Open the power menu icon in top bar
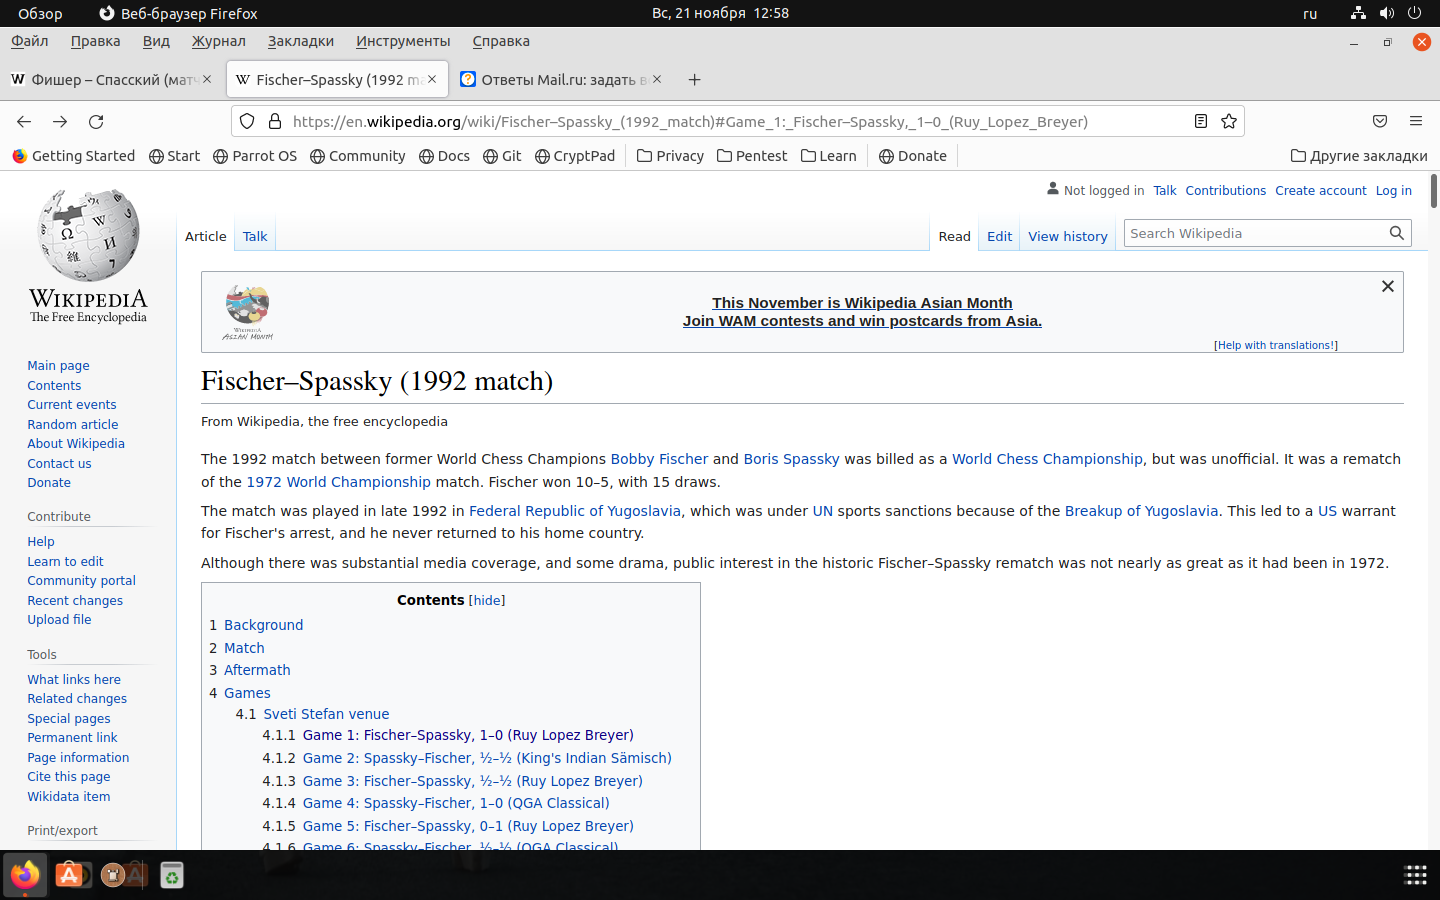The height and width of the screenshot is (900, 1440). [x=1414, y=13]
